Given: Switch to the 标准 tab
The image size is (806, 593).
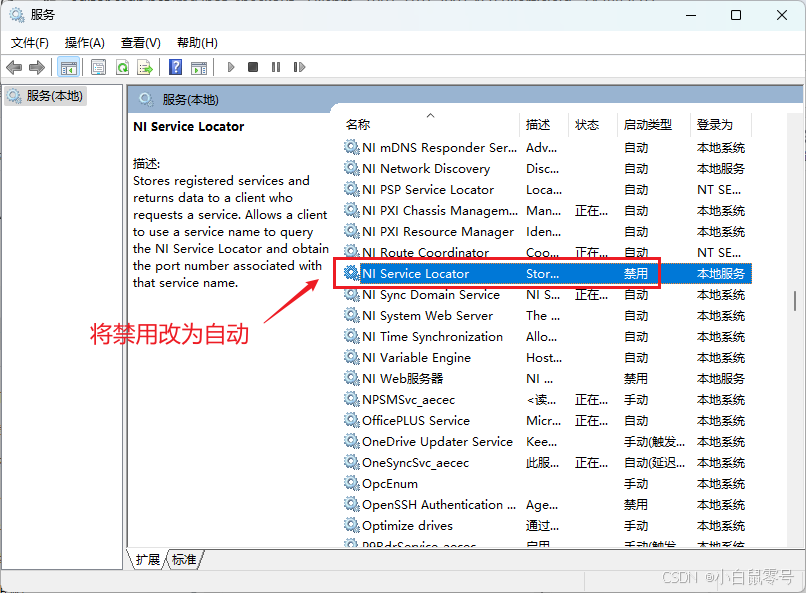Looking at the screenshot, I should point(183,560).
